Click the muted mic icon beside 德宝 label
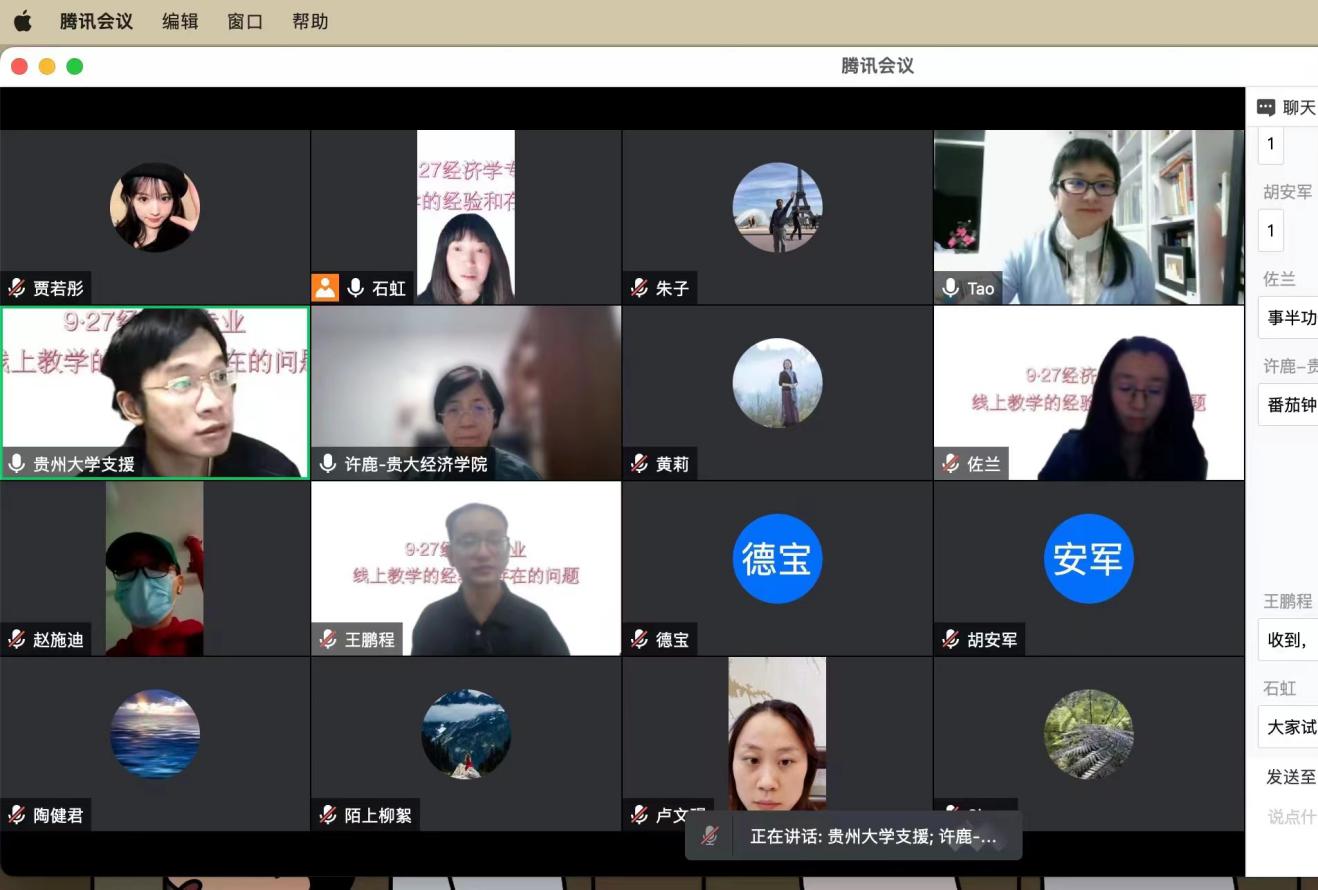This screenshot has height=890, width=1318. [x=640, y=639]
